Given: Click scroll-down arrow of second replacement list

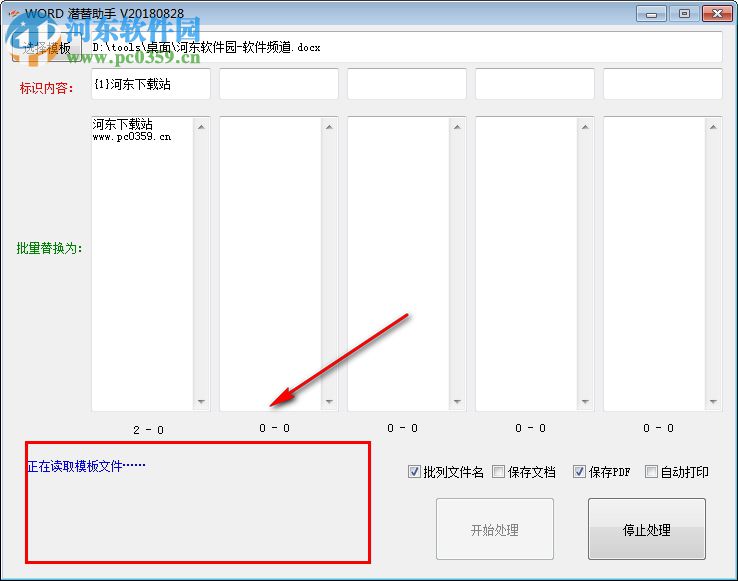Looking at the screenshot, I should pyautogui.click(x=329, y=402).
